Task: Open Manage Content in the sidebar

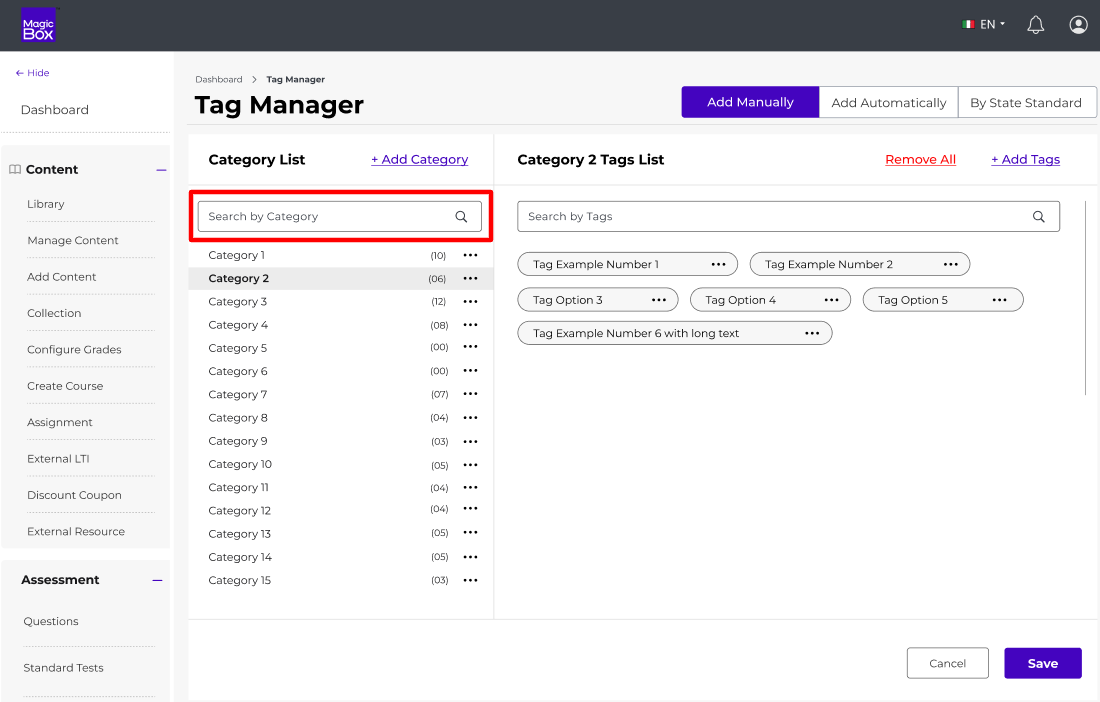Action: coord(73,241)
